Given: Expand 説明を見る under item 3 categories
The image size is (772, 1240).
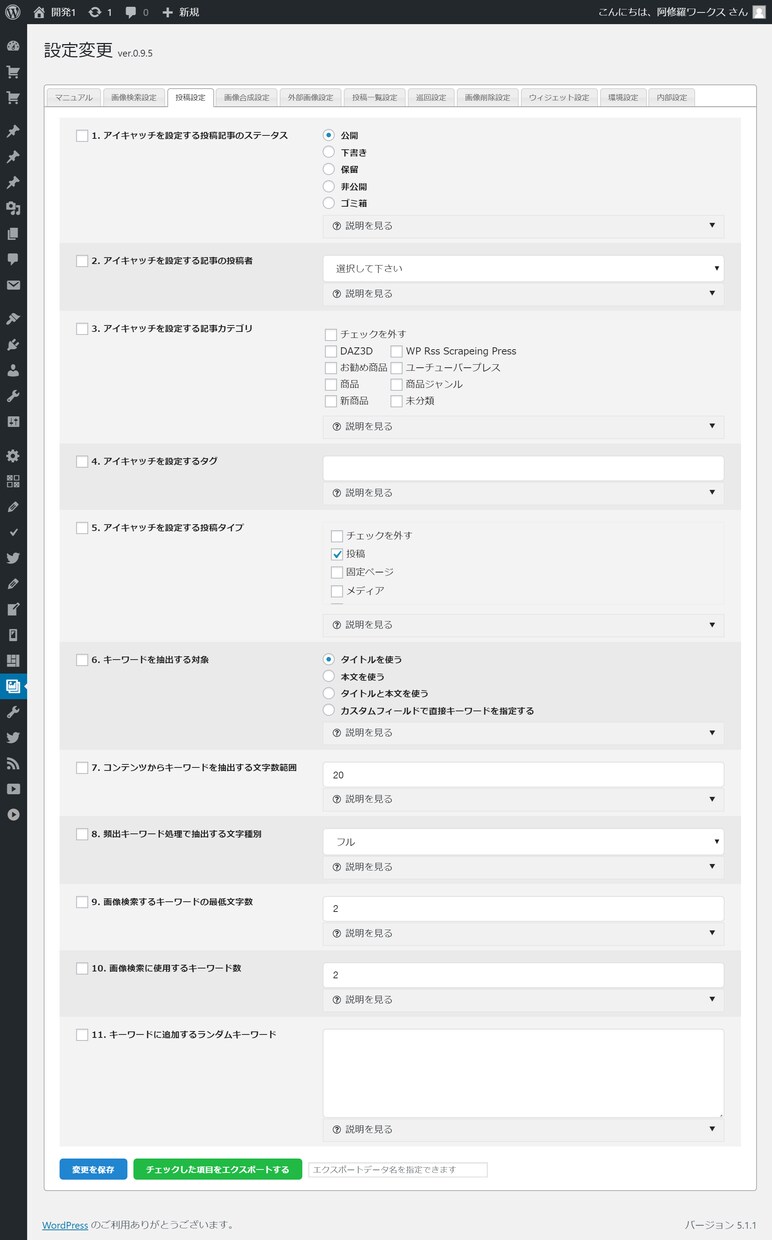Looking at the screenshot, I should click(x=523, y=426).
